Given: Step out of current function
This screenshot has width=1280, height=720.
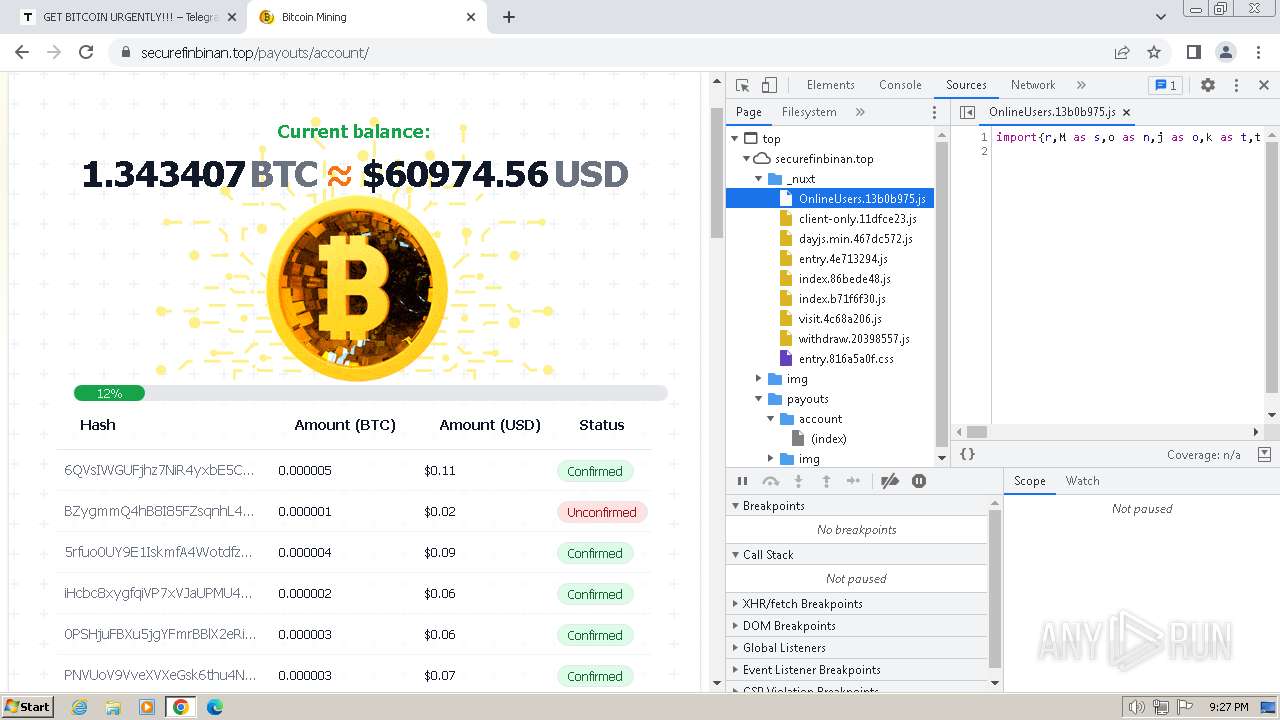Looking at the screenshot, I should pyautogui.click(x=826, y=481).
